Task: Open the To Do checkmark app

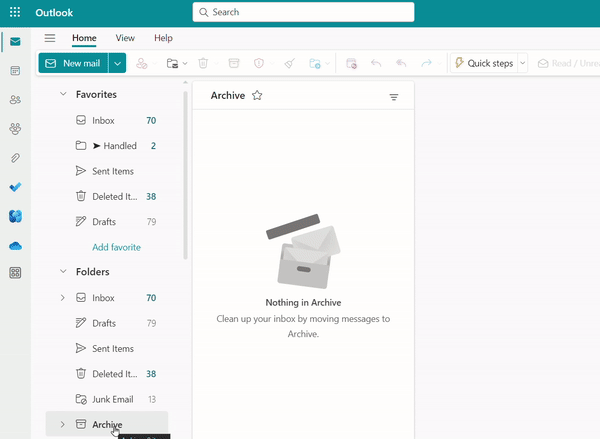Action: 15,187
